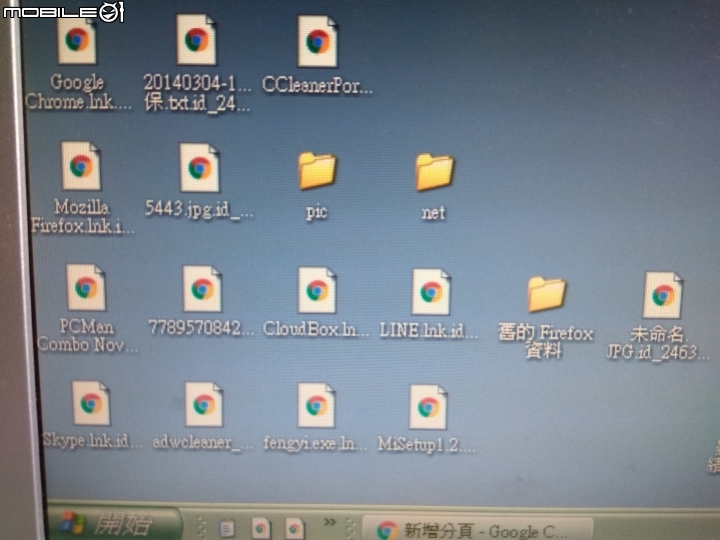Click the CCleanerPor... file name label

click(317, 85)
